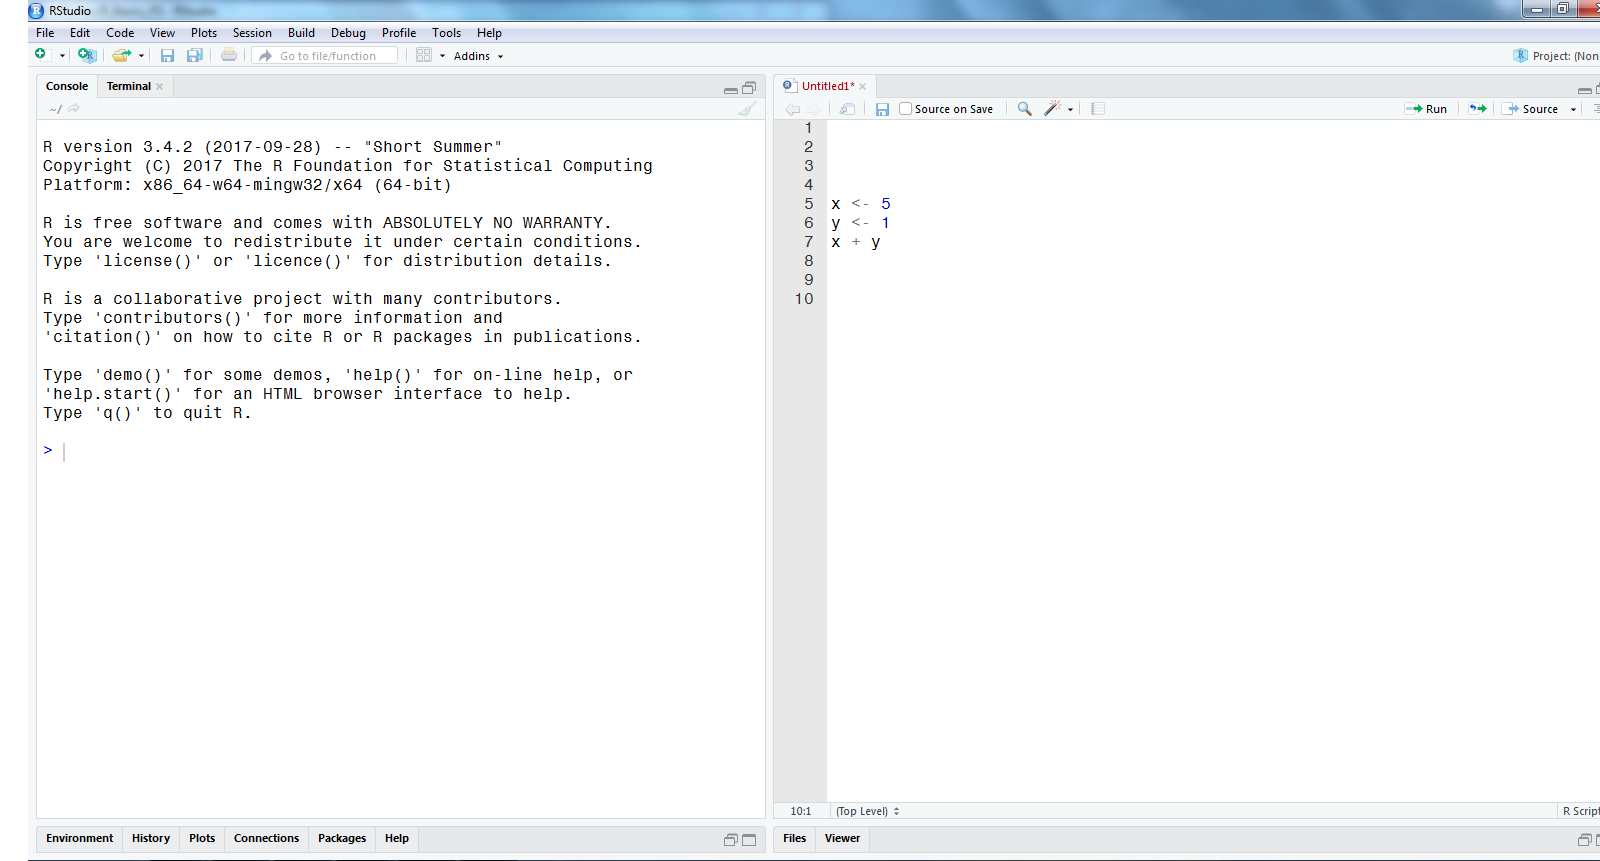Go back to previous source location
Image resolution: width=1600 pixels, height=861 pixels.
click(x=792, y=109)
